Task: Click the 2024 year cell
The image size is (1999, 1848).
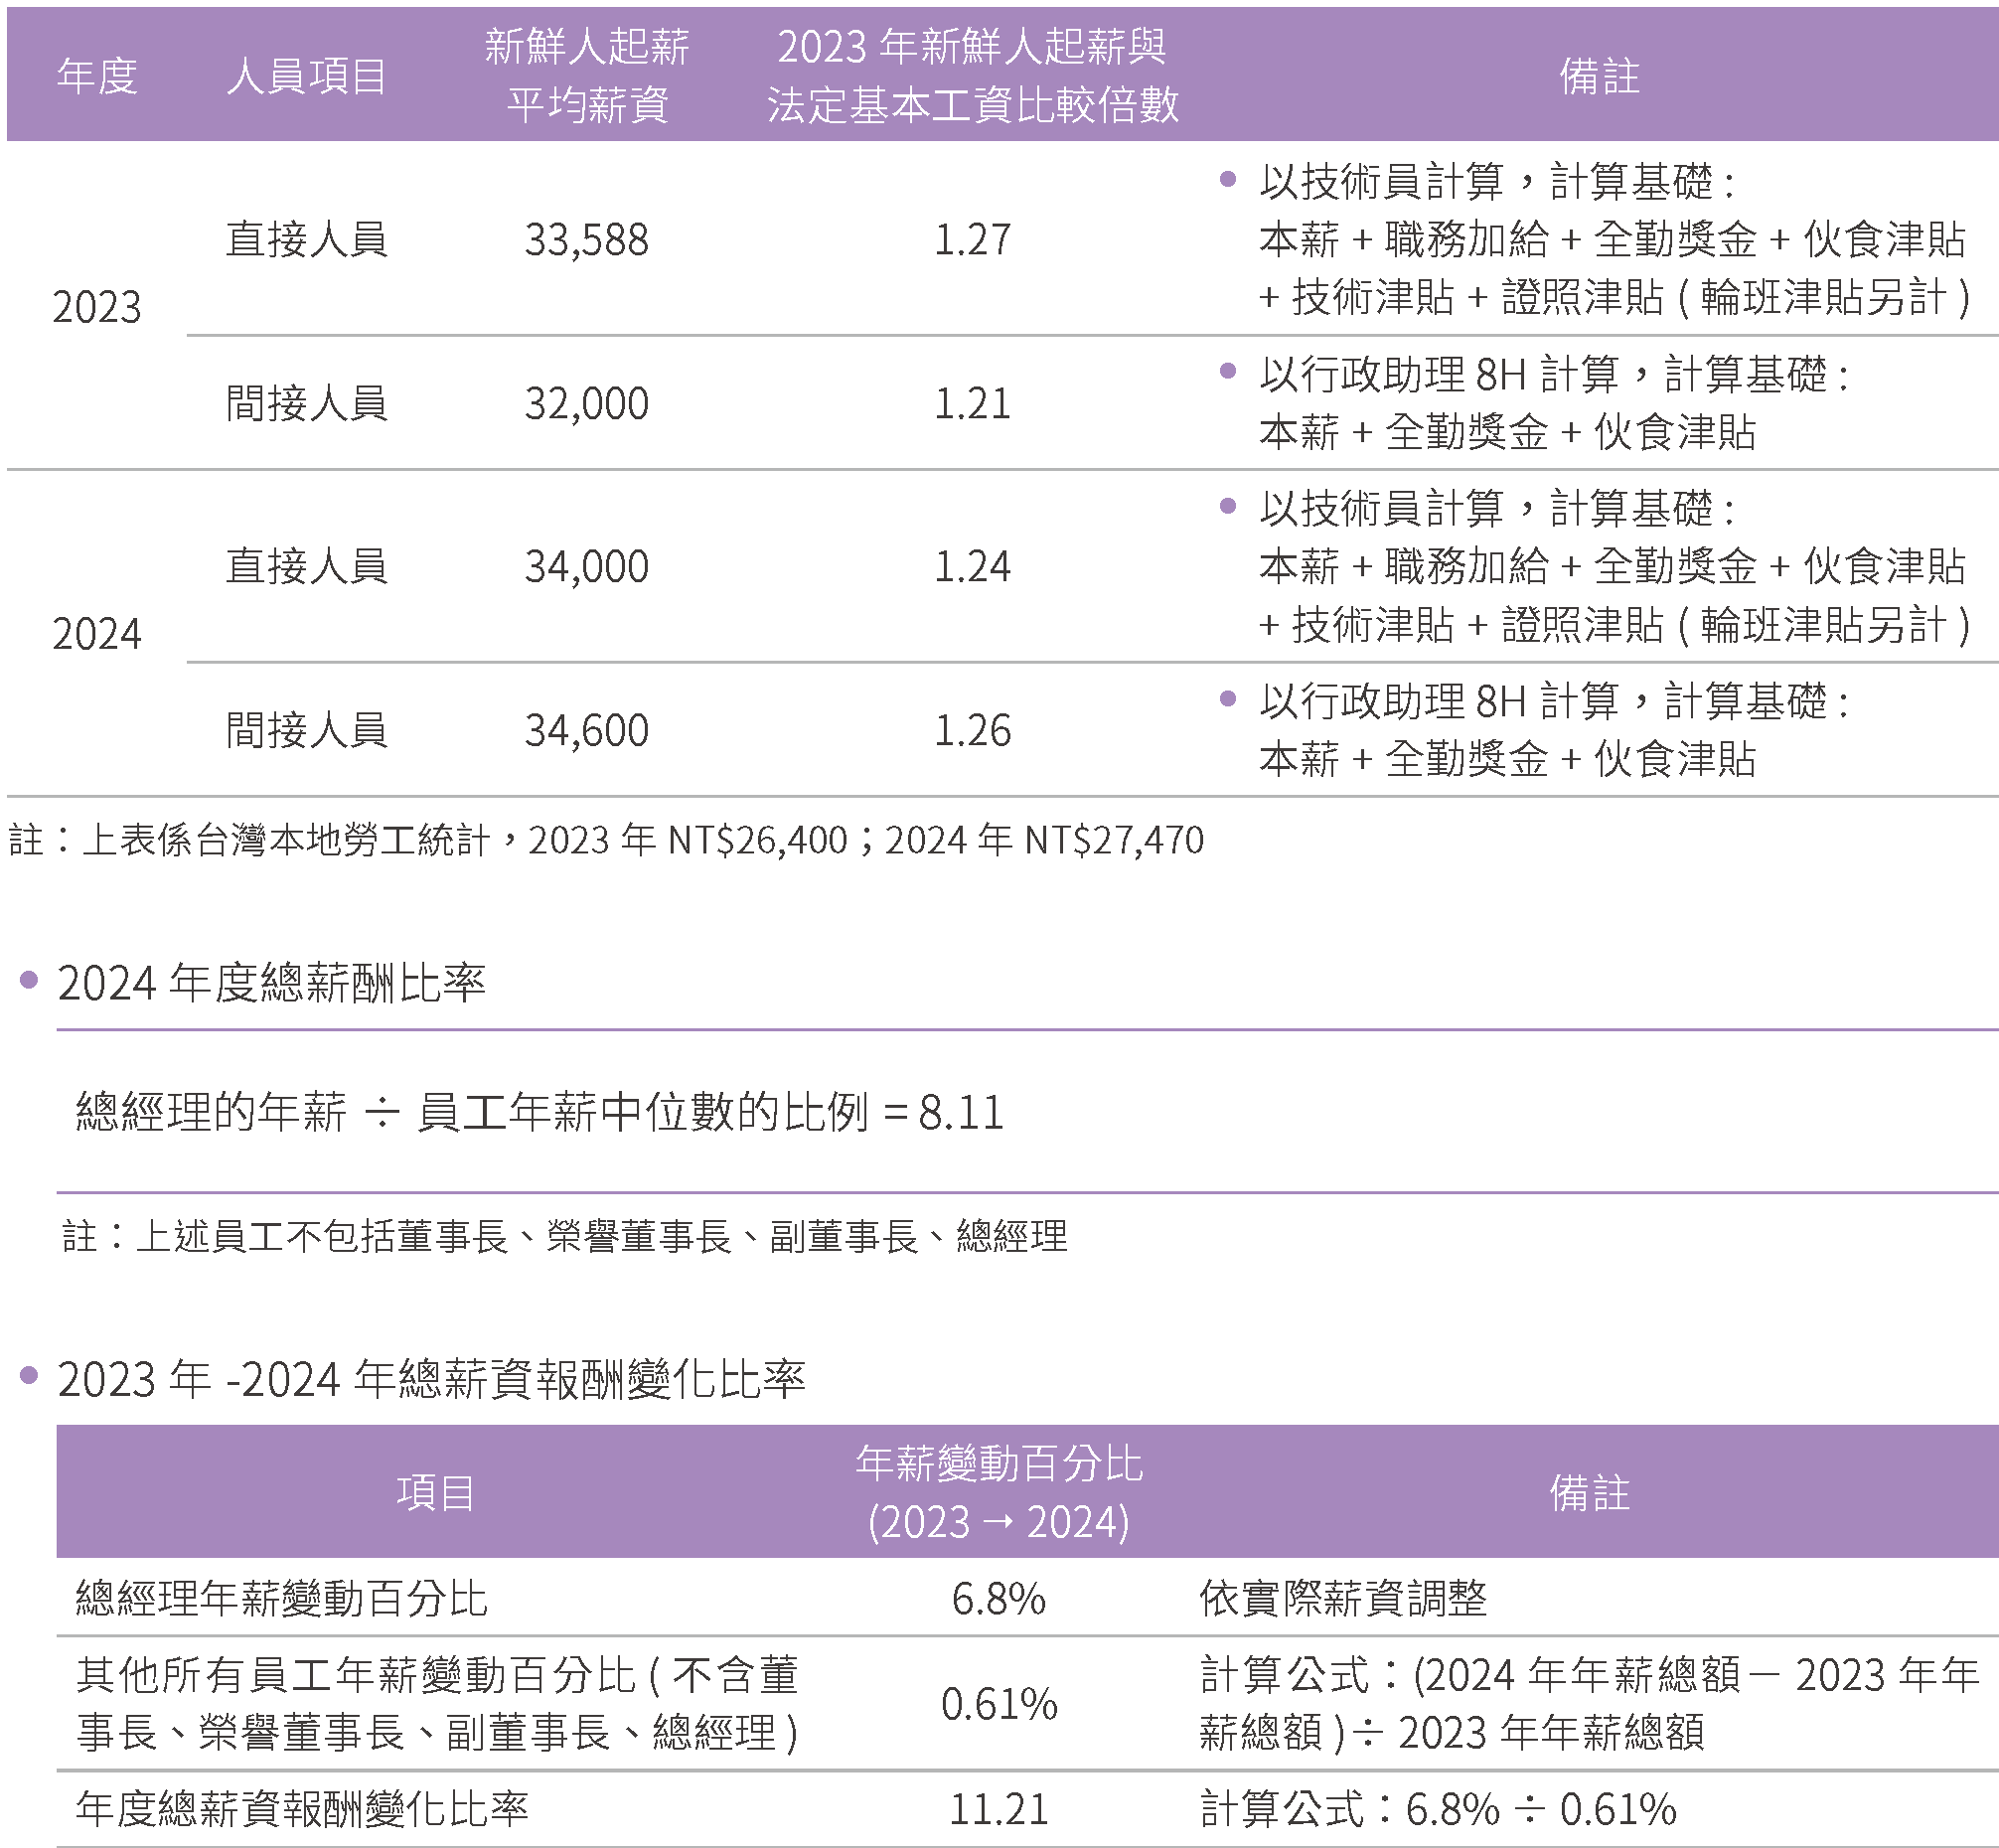Action: [97, 634]
